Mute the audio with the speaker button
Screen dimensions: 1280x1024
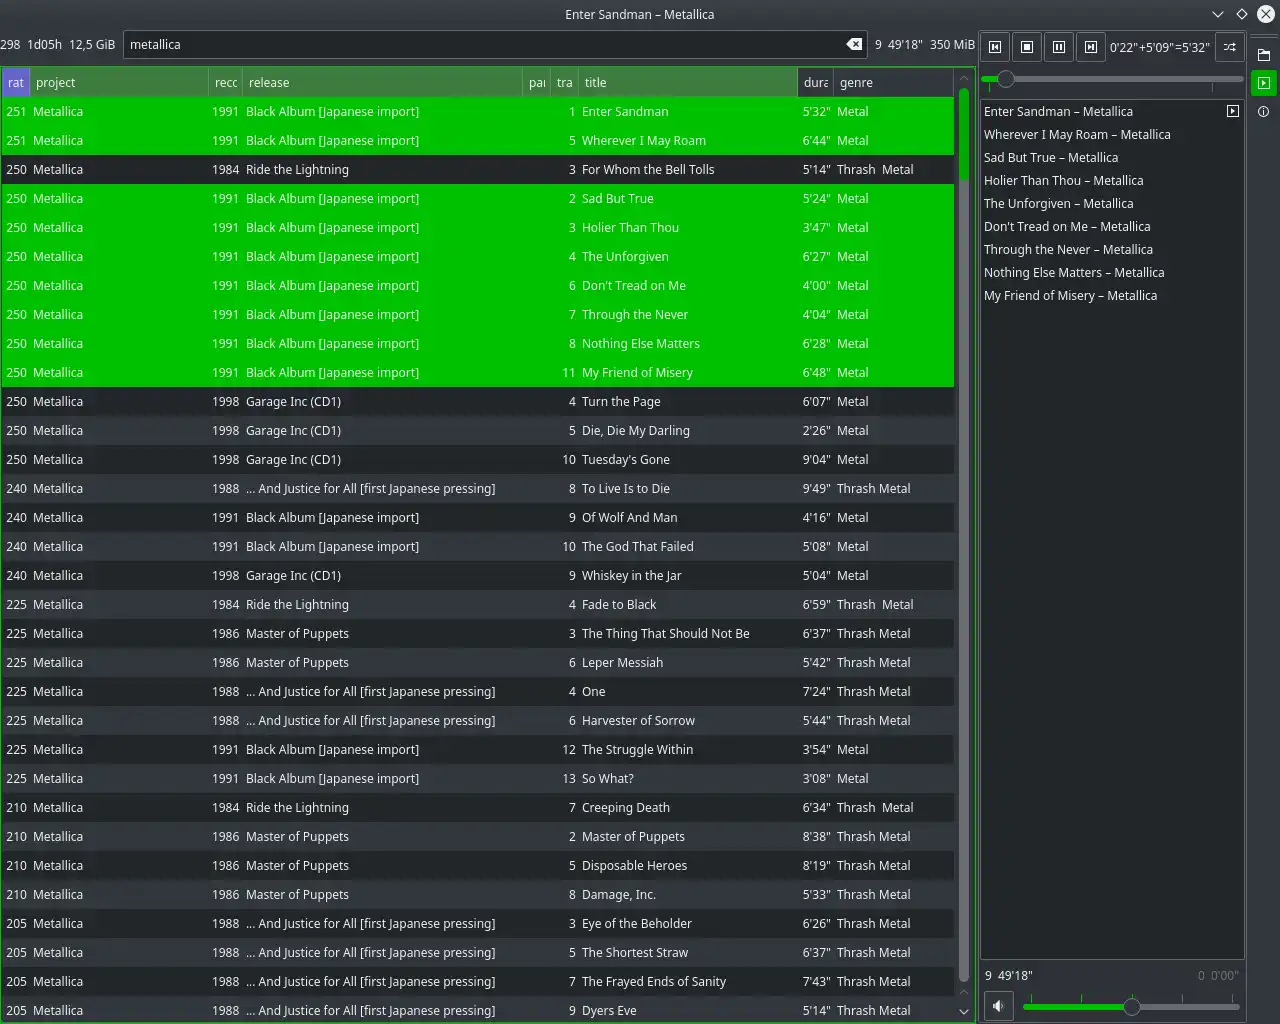pyautogui.click(x=998, y=1006)
